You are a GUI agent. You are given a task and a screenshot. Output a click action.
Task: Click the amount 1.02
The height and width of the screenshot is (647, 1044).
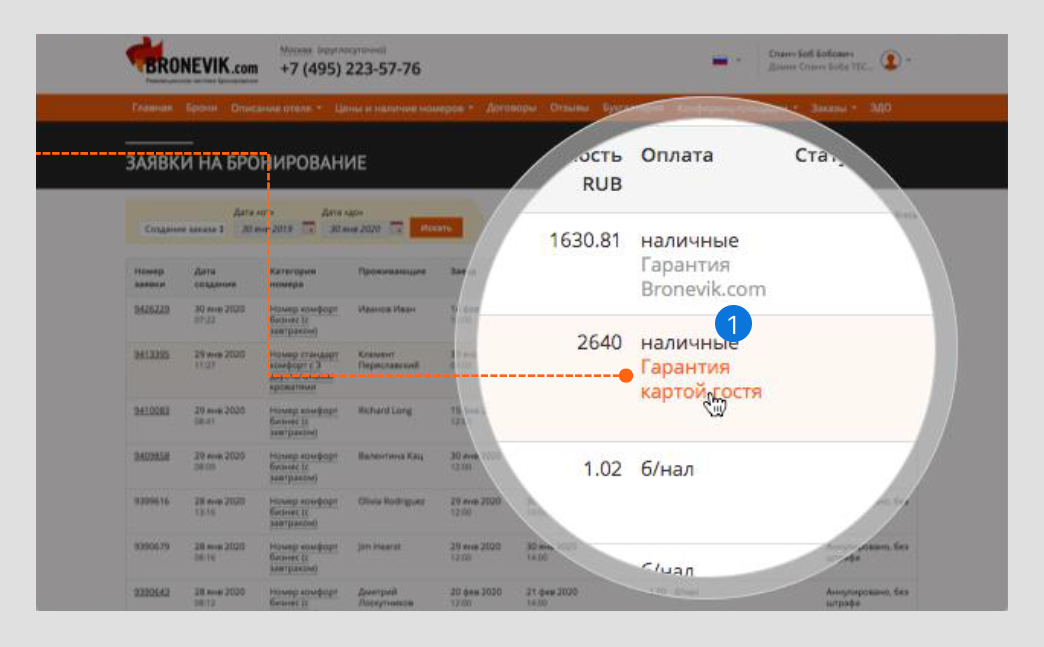[x=603, y=469]
